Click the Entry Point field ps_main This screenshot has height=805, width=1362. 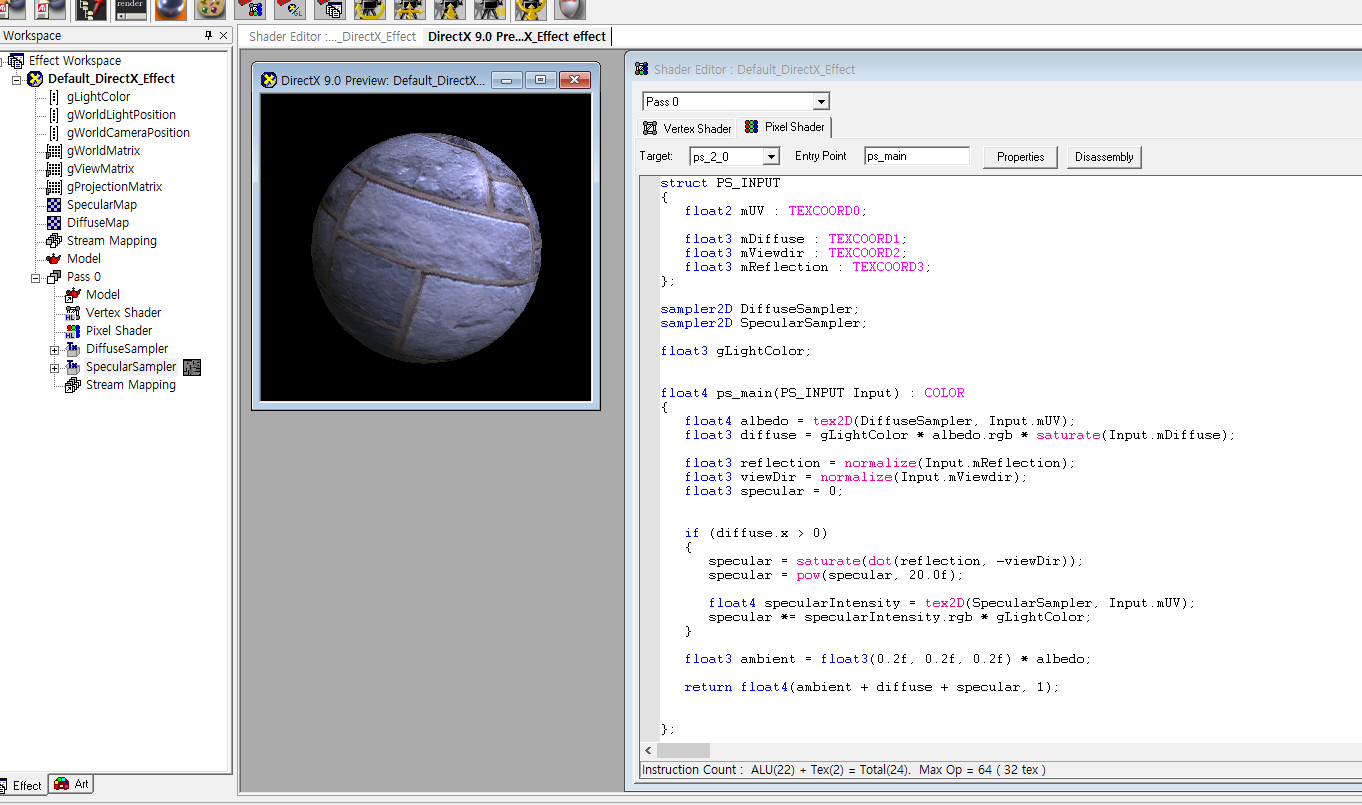(917, 156)
